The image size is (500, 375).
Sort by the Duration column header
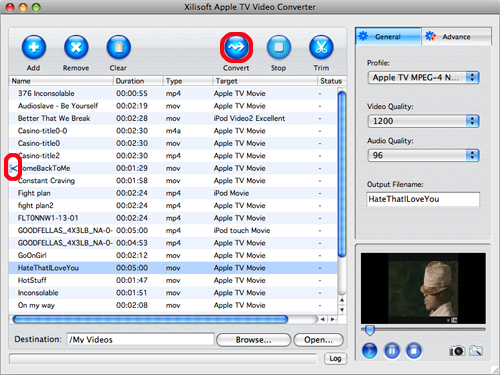tap(138, 81)
